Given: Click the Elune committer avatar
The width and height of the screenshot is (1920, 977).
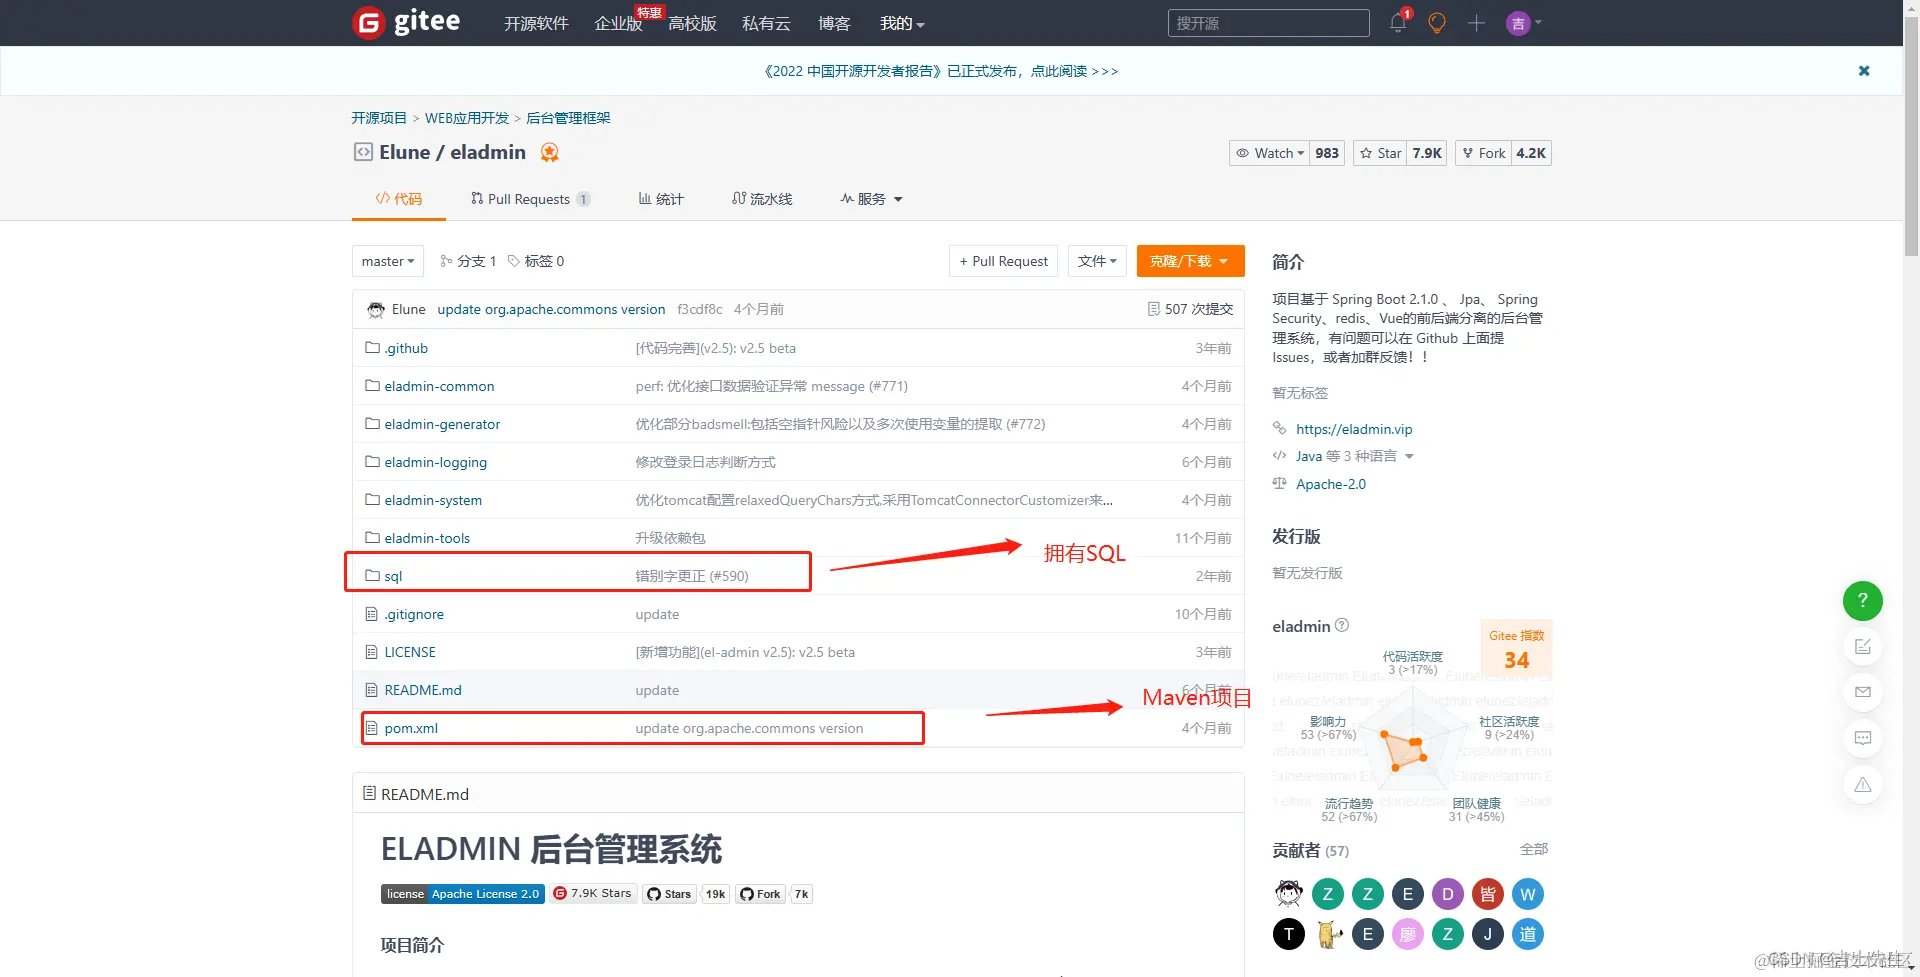Looking at the screenshot, I should [376, 309].
